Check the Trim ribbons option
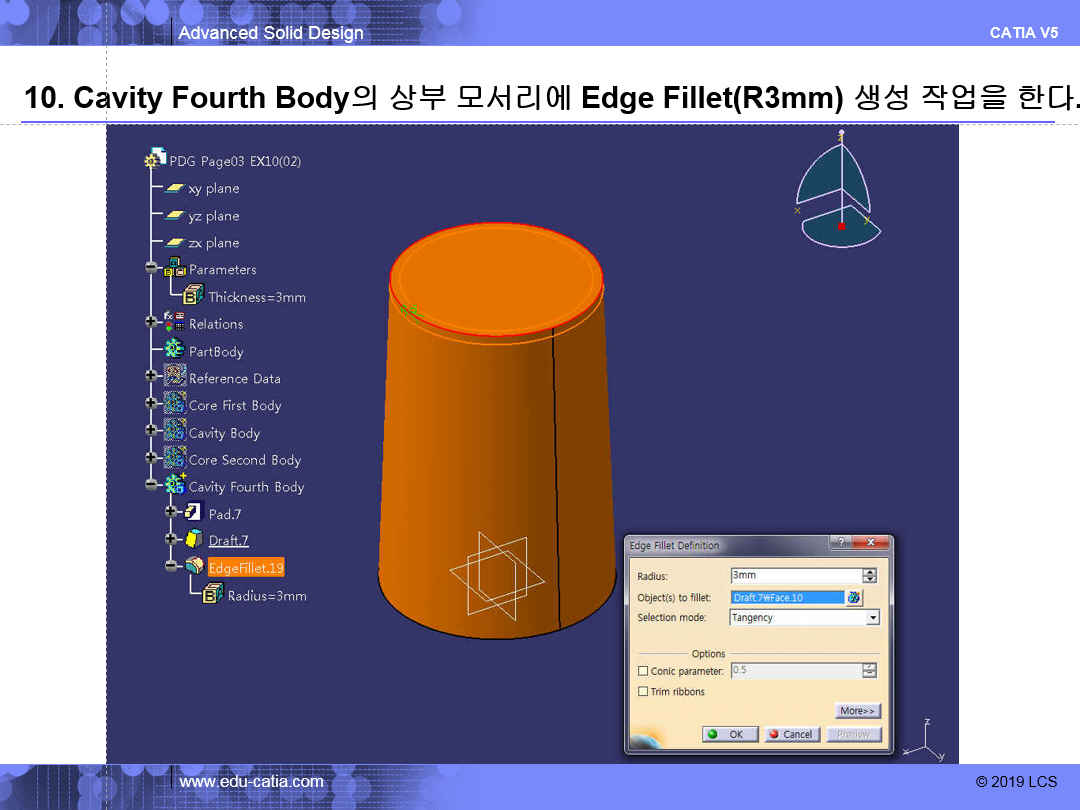 point(643,692)
